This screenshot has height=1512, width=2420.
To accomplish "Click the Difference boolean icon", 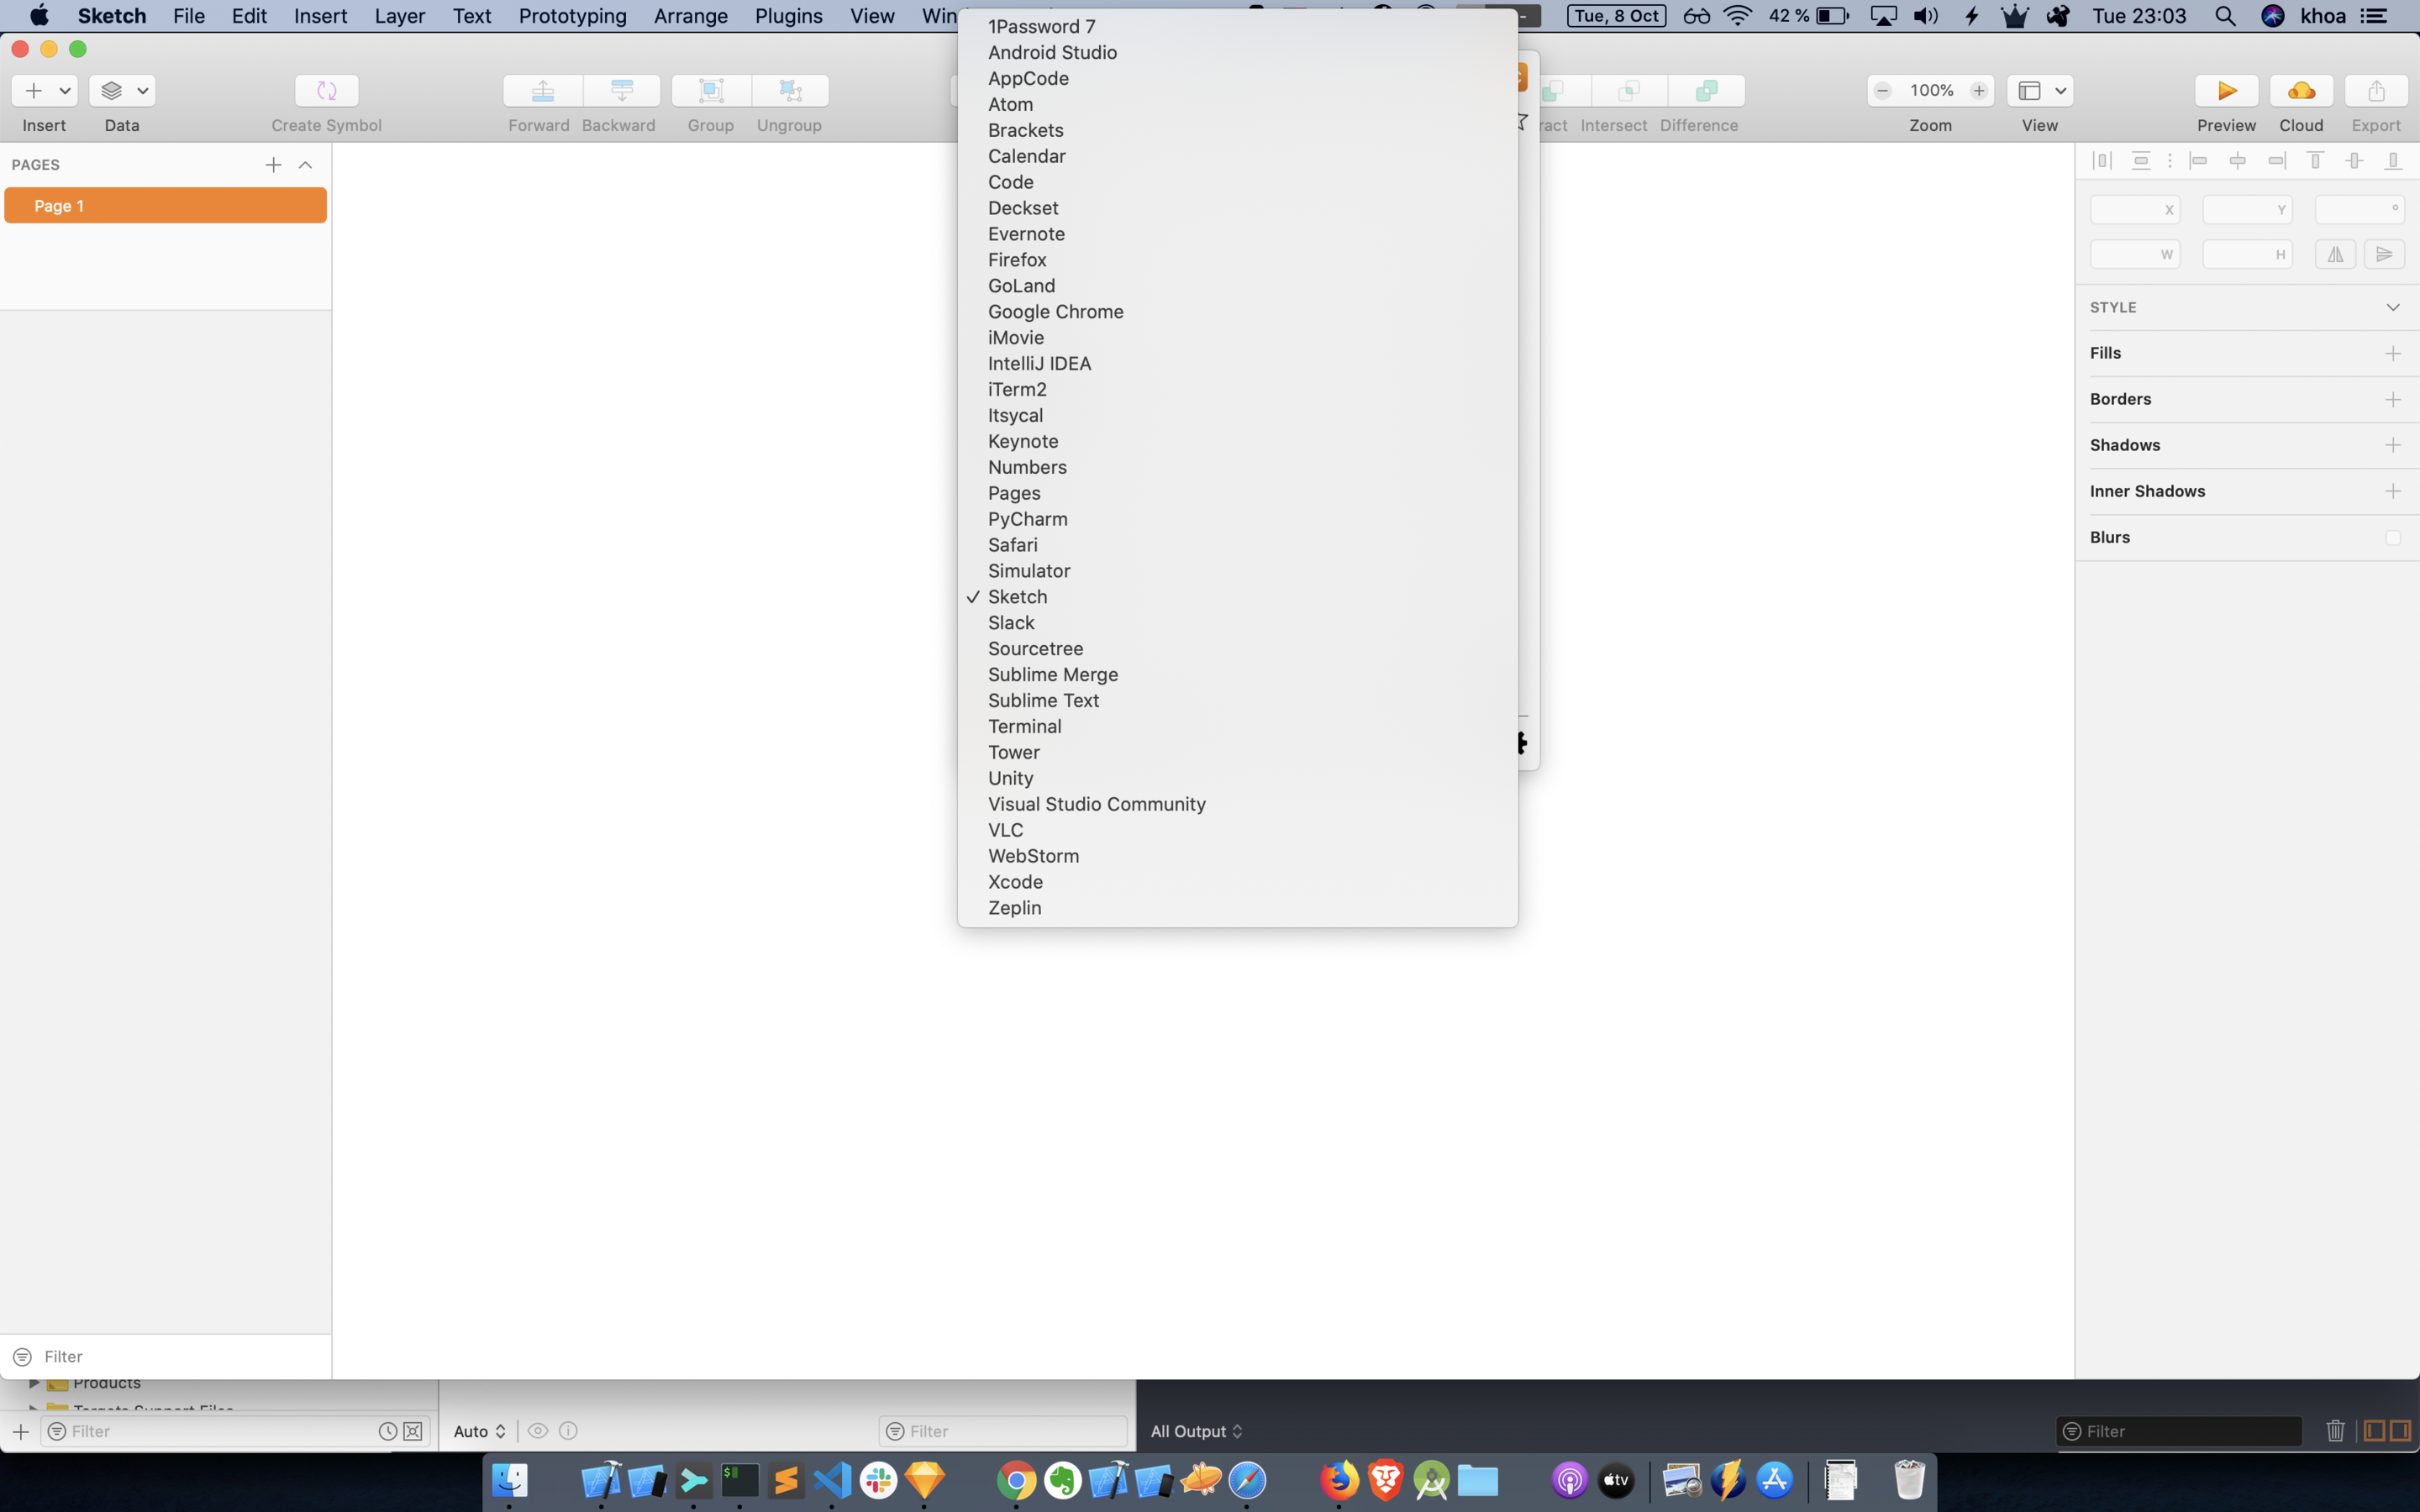I will [1706, 91].
